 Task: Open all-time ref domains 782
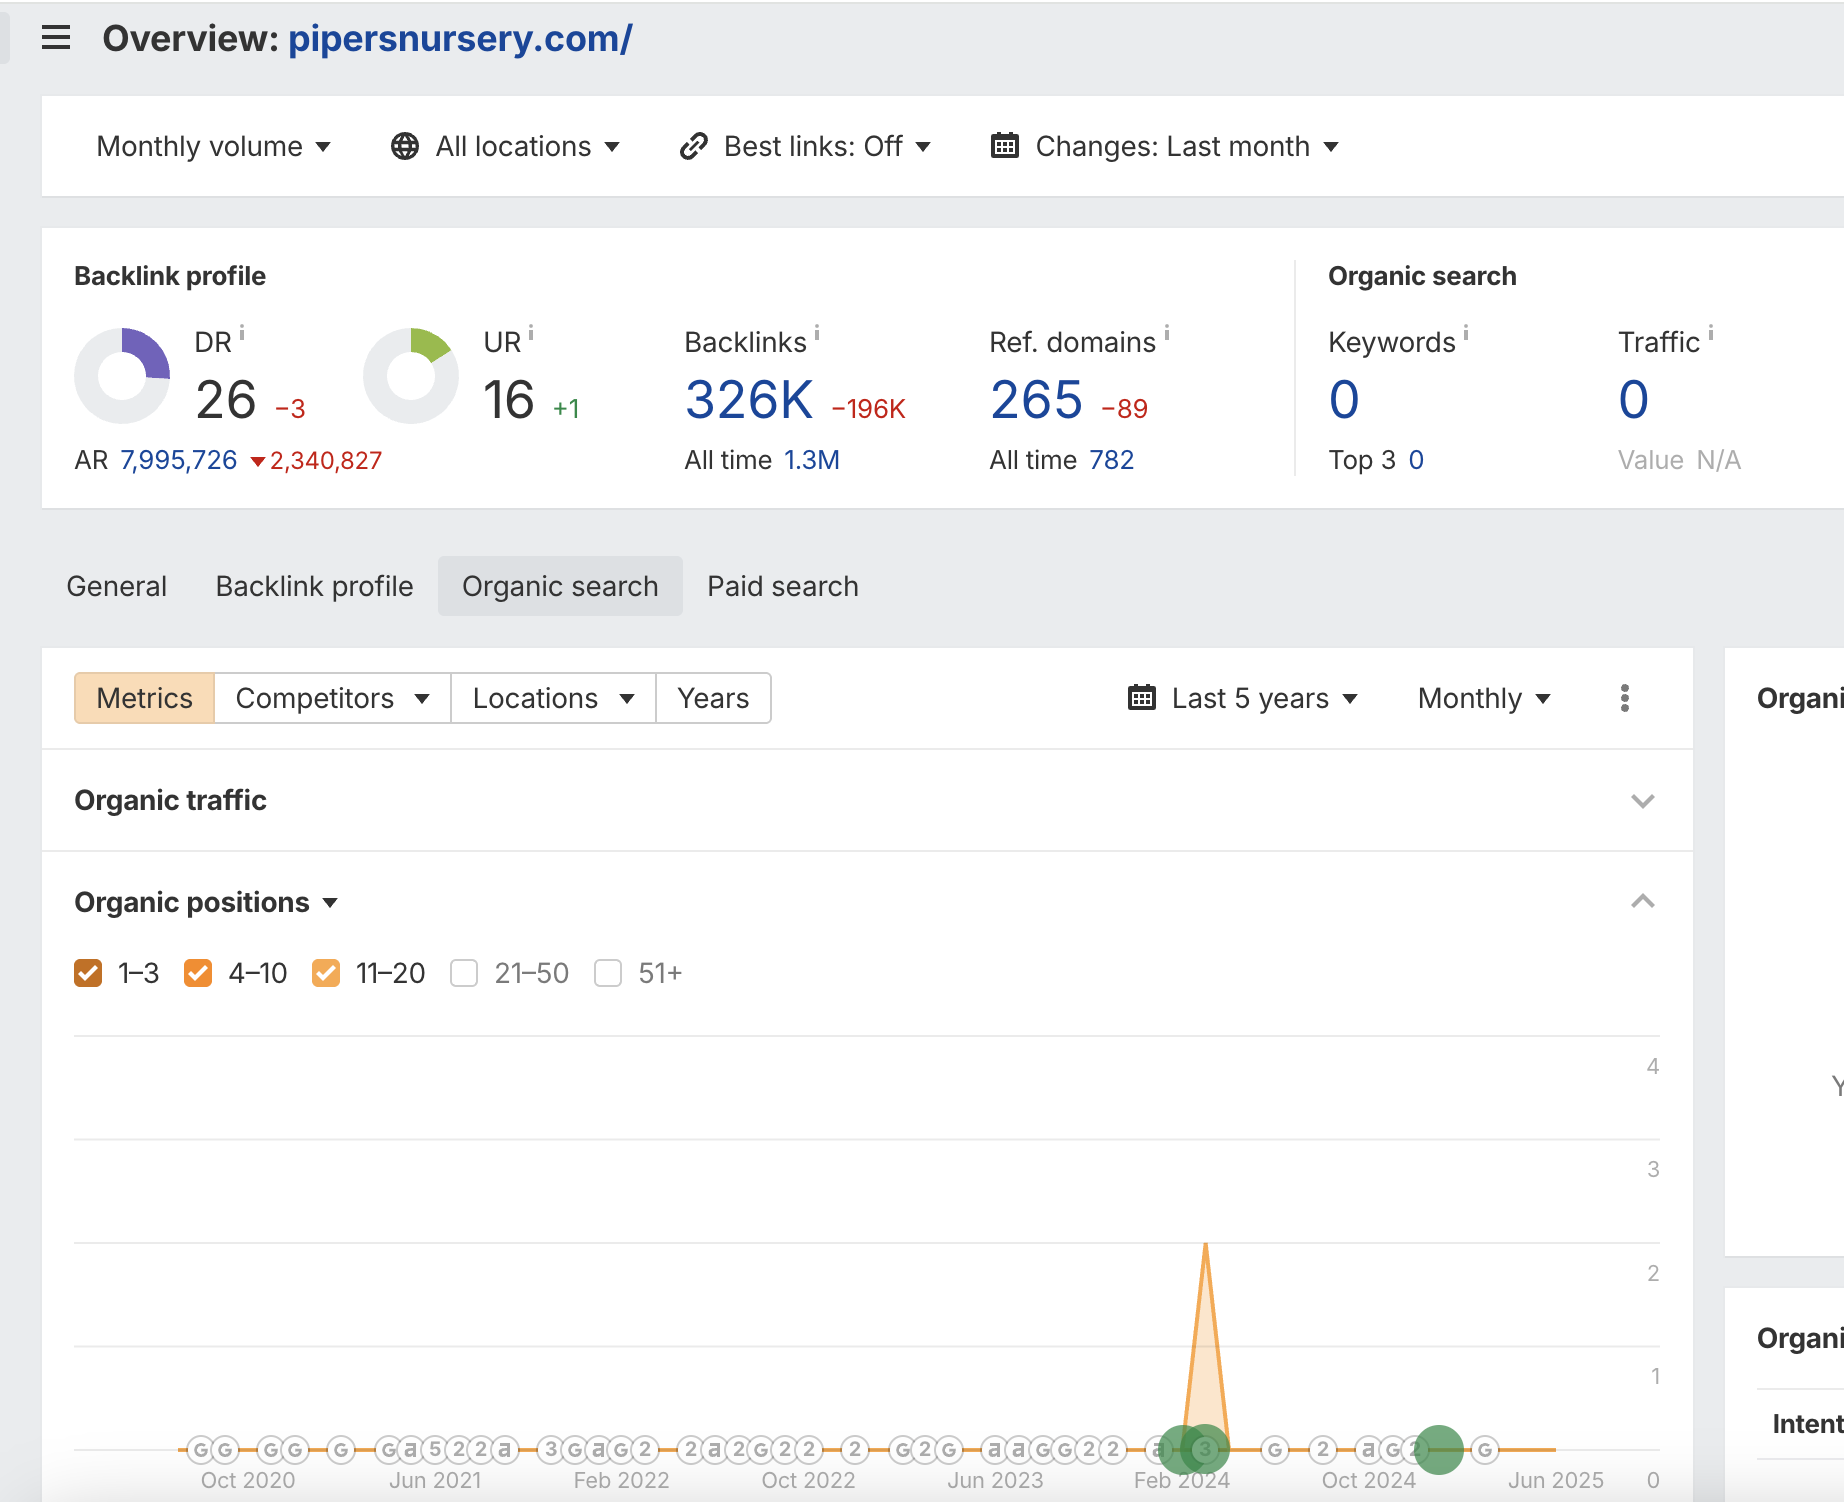[1112, 460]
